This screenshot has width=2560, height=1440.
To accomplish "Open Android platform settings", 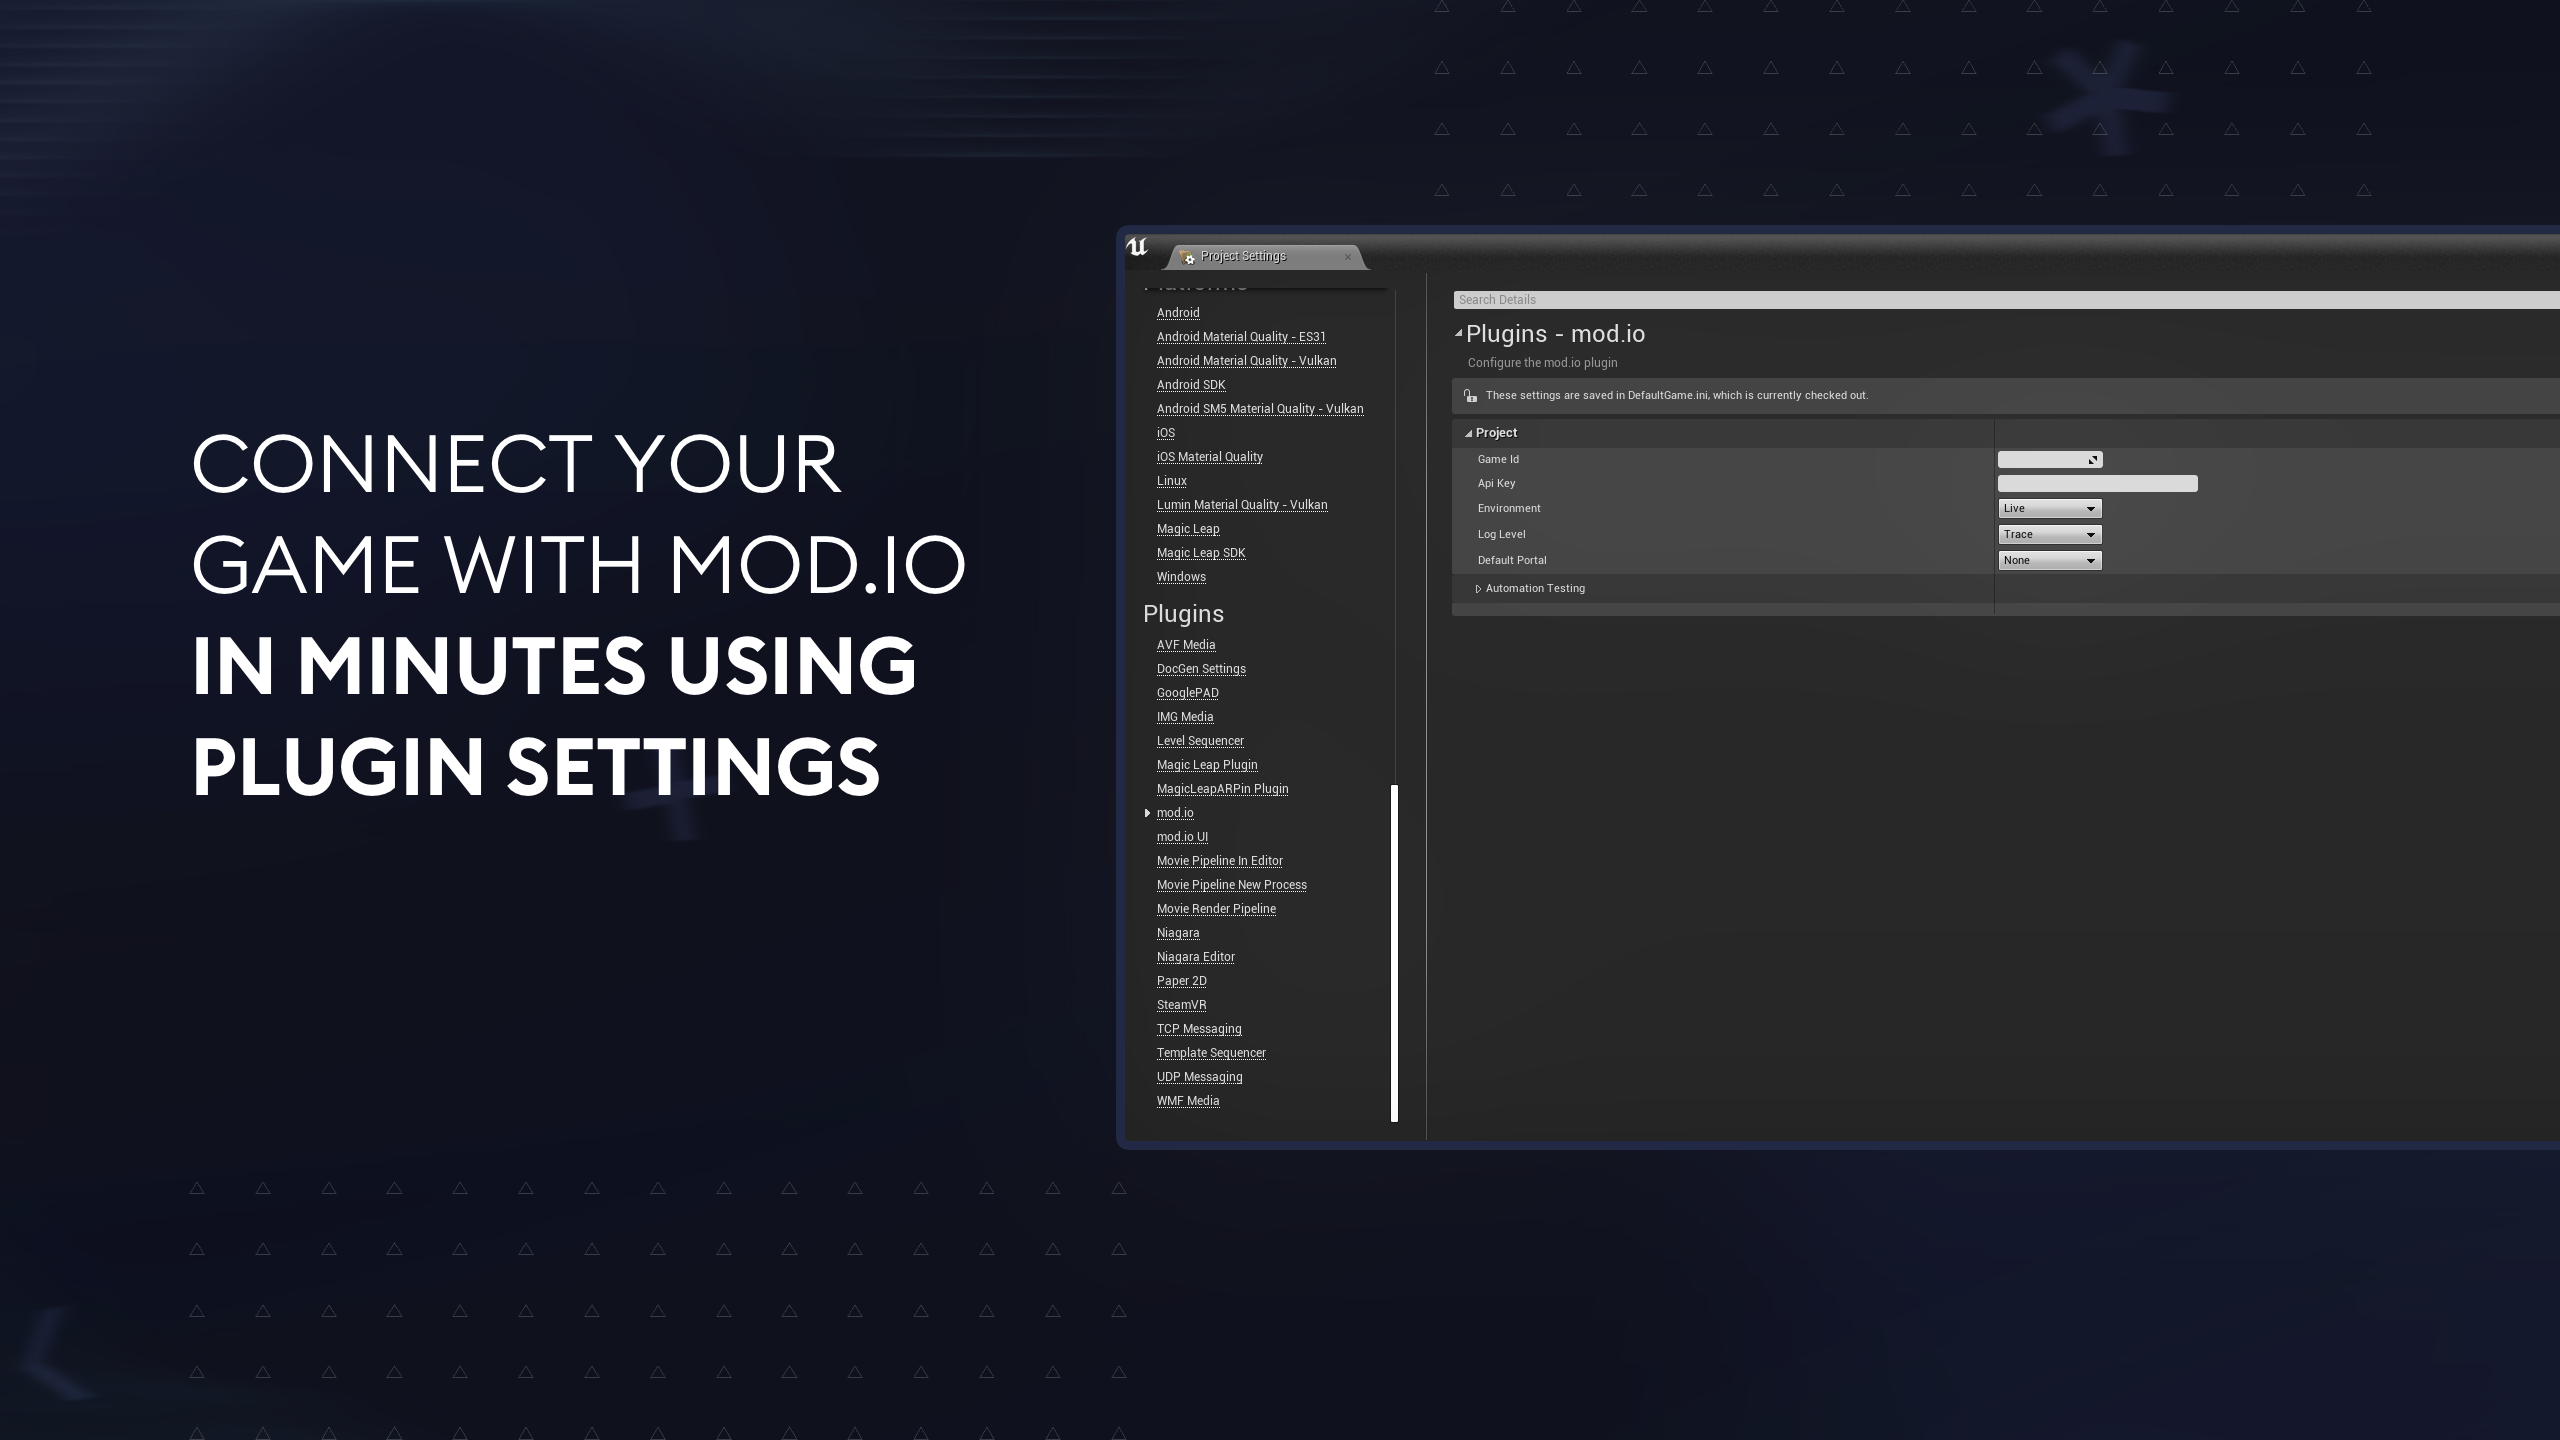I will (1178, 313).
